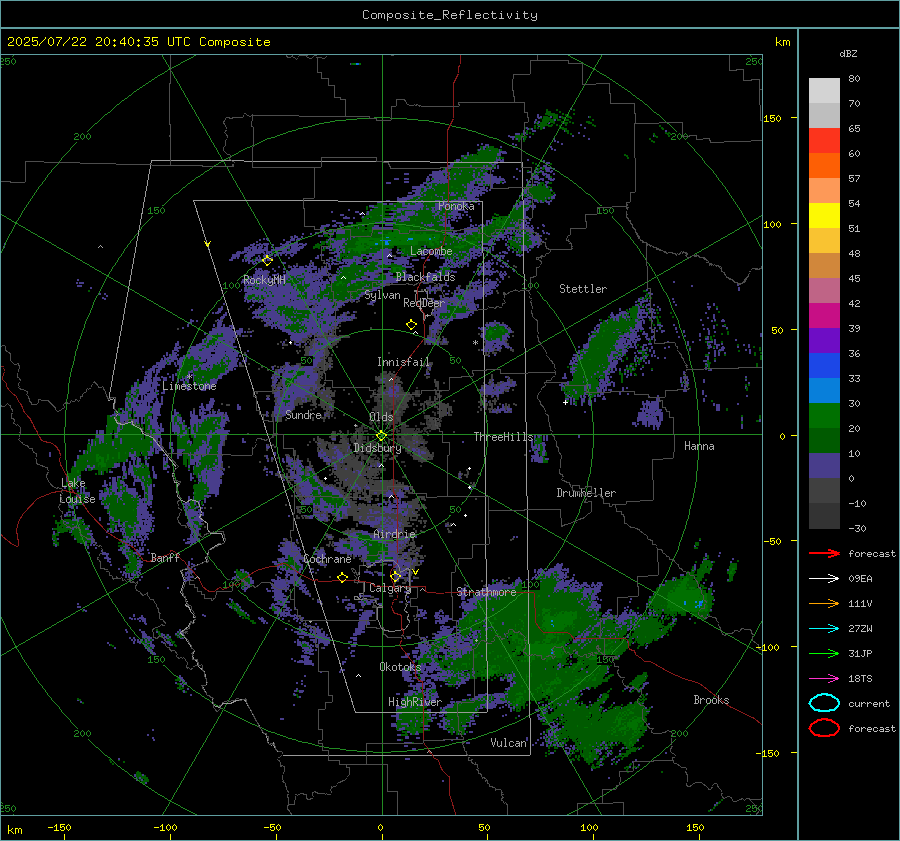Click the HighRiver city label

click(414, 702)
